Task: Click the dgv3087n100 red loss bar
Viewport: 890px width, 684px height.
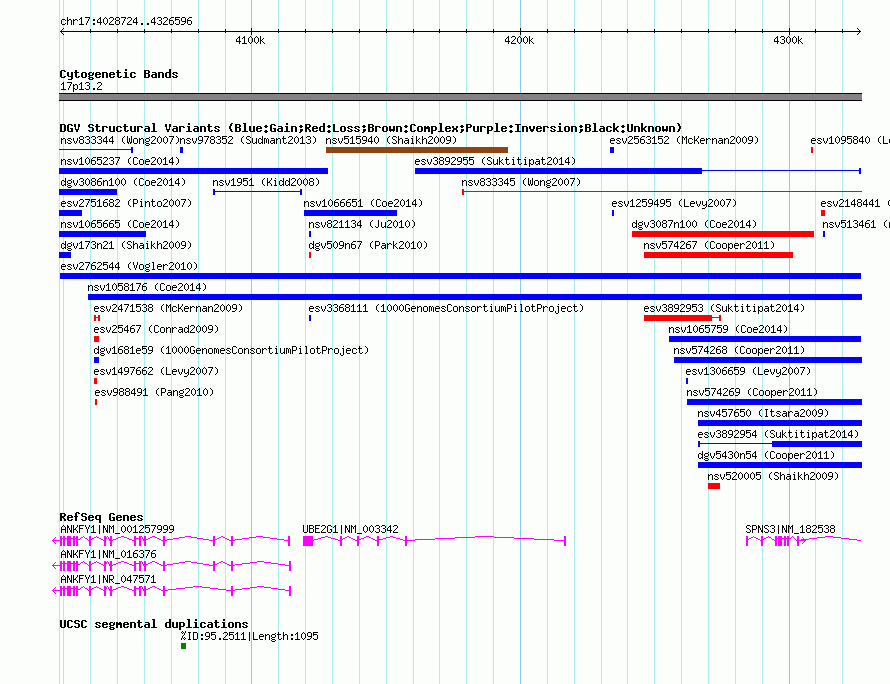Action: tap(723, 234)
